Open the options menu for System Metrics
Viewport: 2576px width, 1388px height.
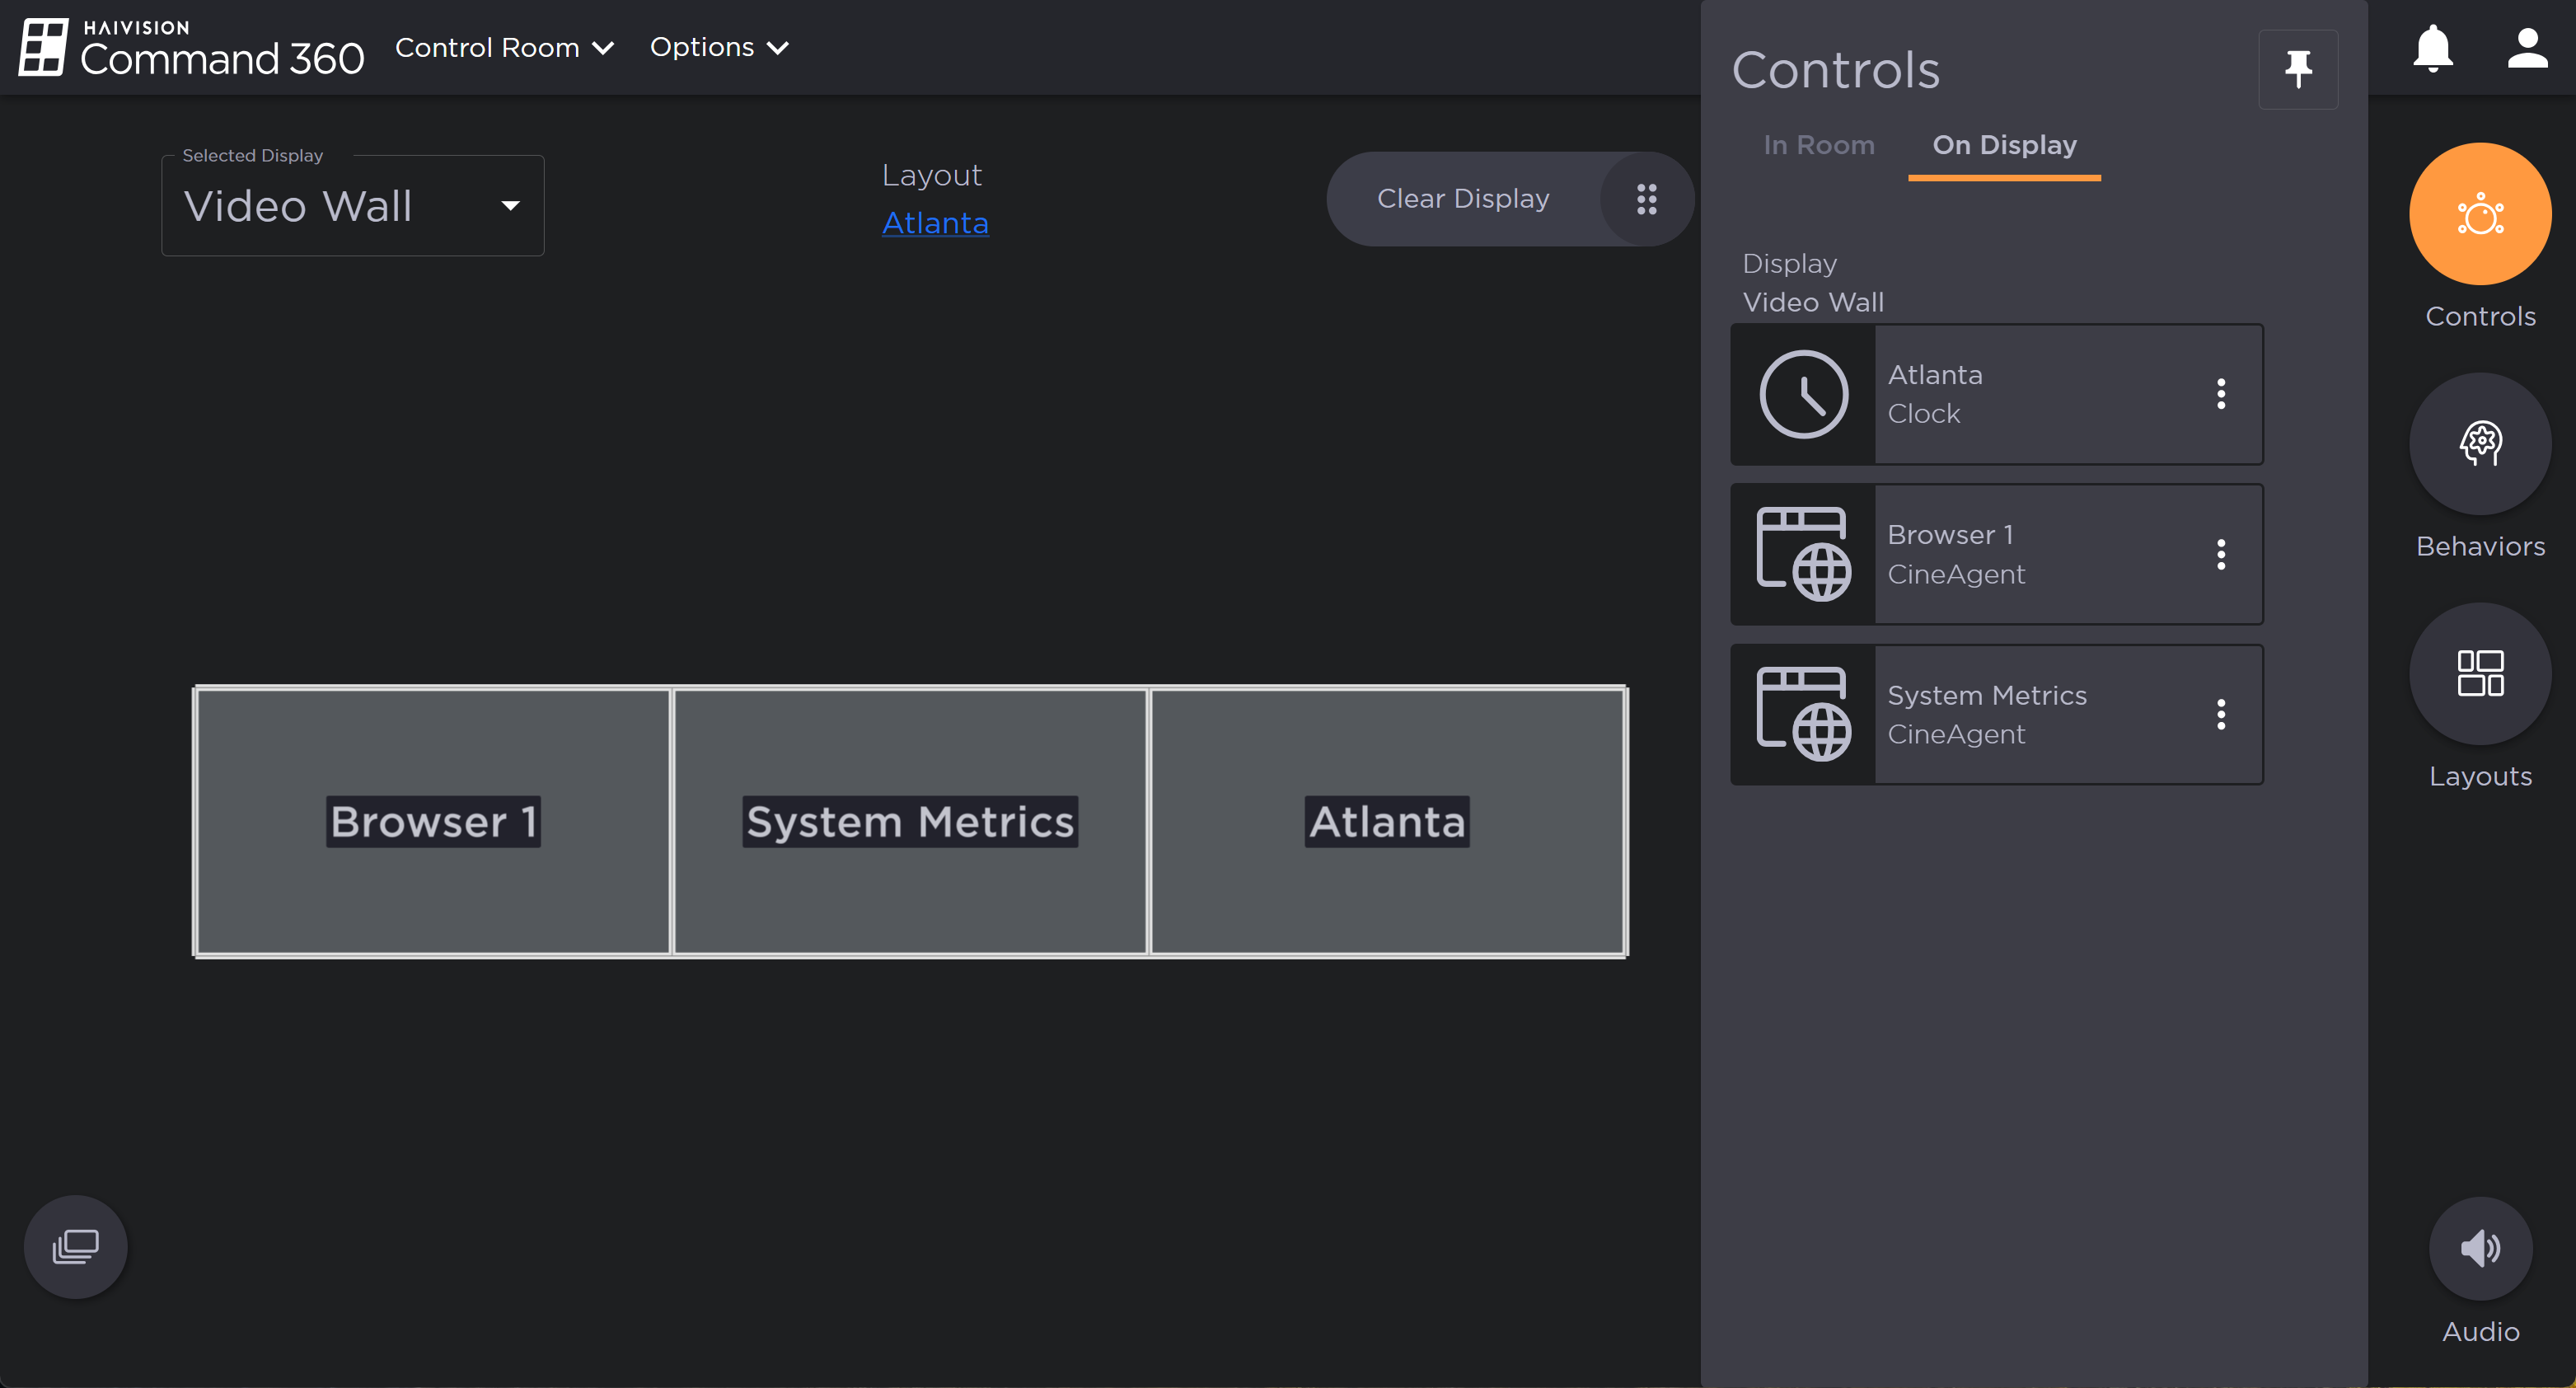[2221, 714]
